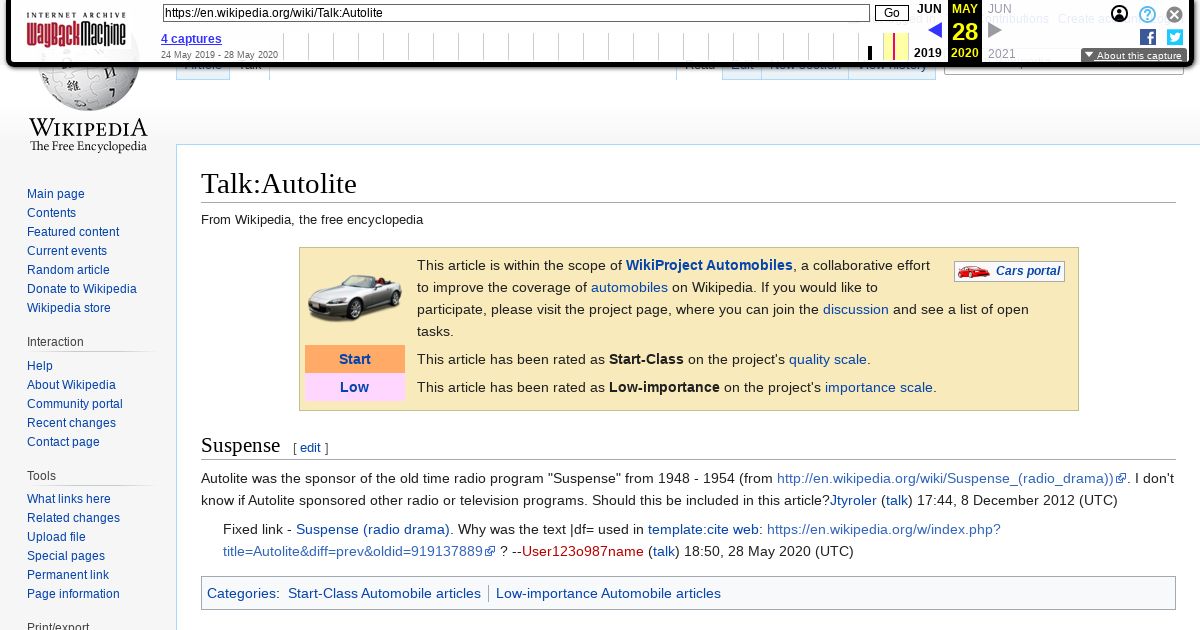Open the Categories link
Screen dimensions: 1200x630
point(242,593)
